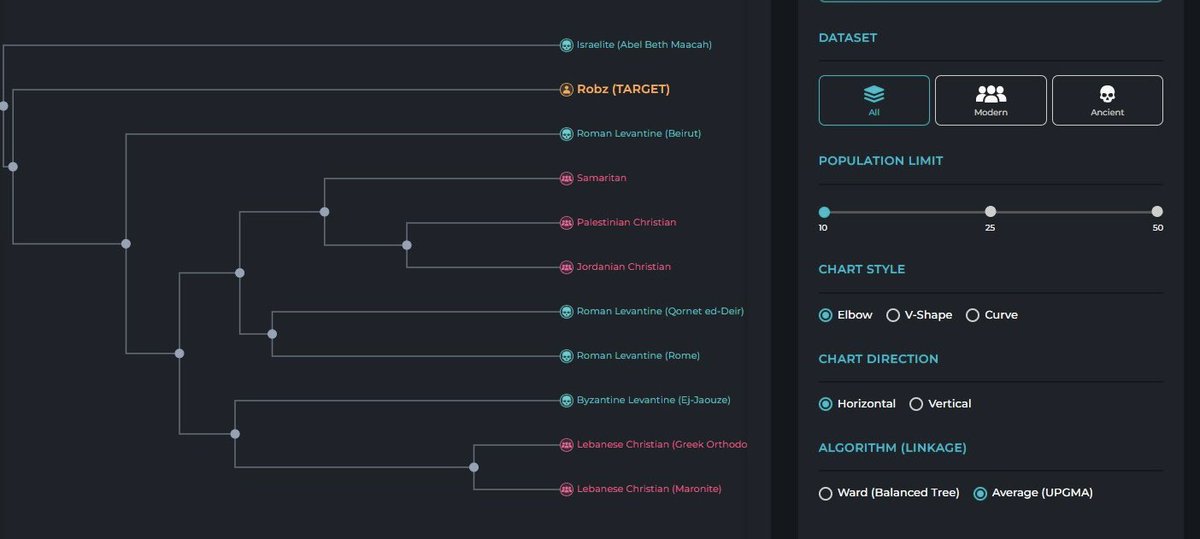Click the Robz (TARGET) label
The image size is (1200, 539).
pyautogui.click(x=623, y=89)
